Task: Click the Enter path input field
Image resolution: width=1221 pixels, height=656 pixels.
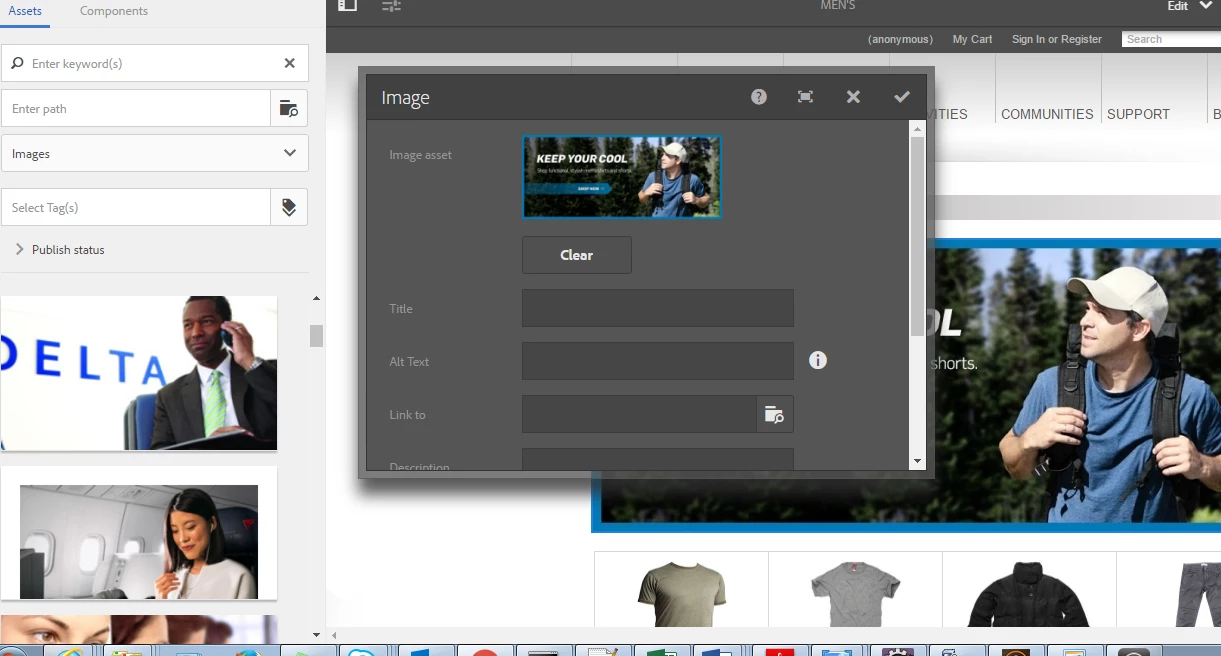Action: [136, 108]
